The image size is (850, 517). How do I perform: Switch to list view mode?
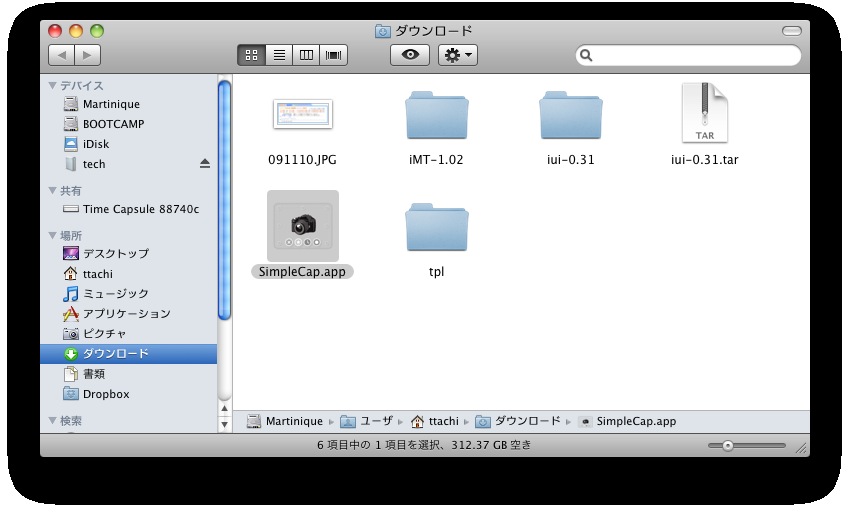tap(279, 55)
